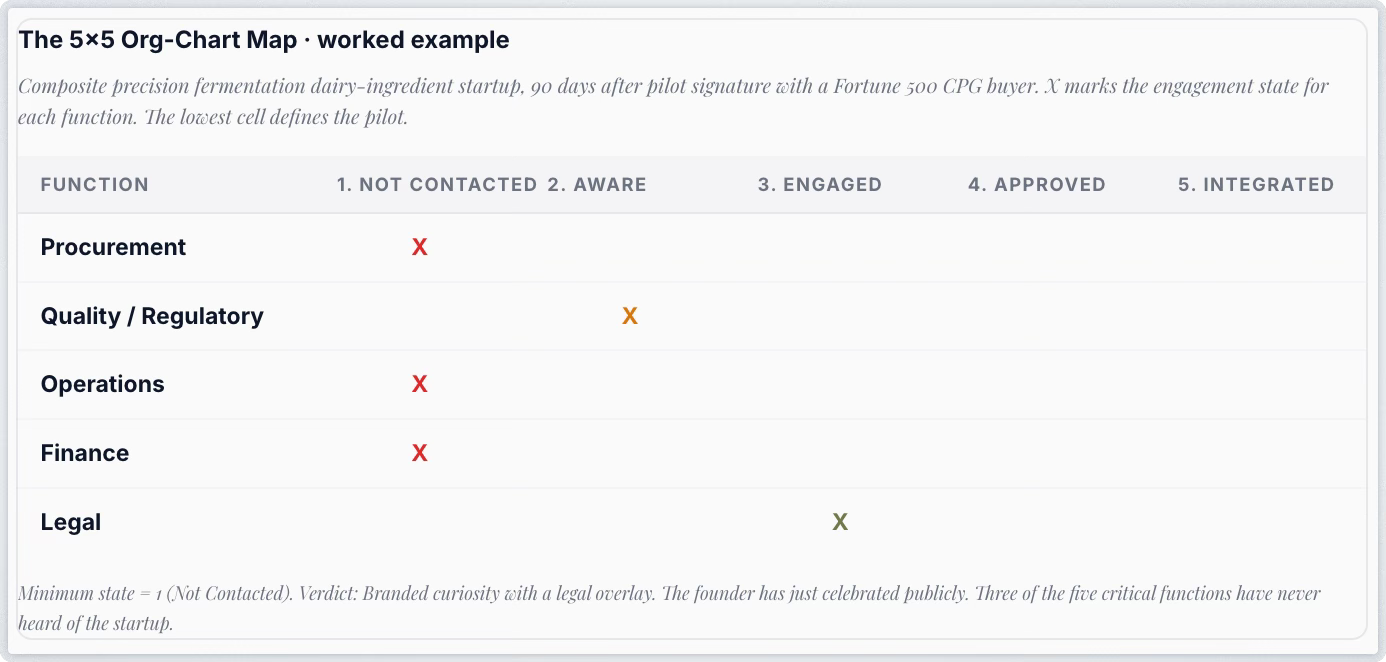Click the Operations row label
The image size is (1386, 662).
tap(102, 384)
